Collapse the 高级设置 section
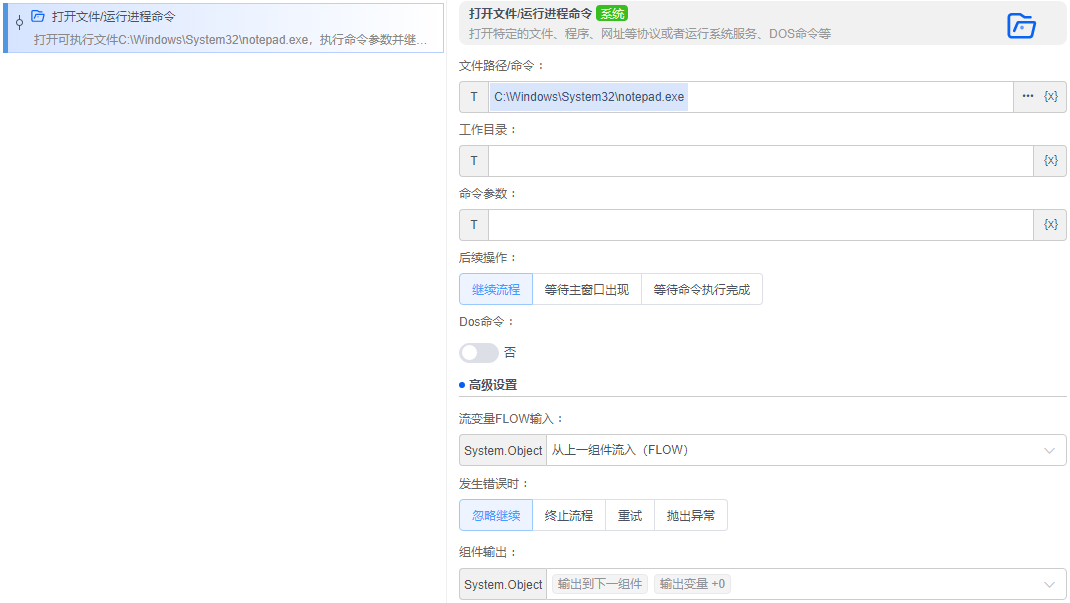The height and width of the screenshot is (603, 1070). 490,384
